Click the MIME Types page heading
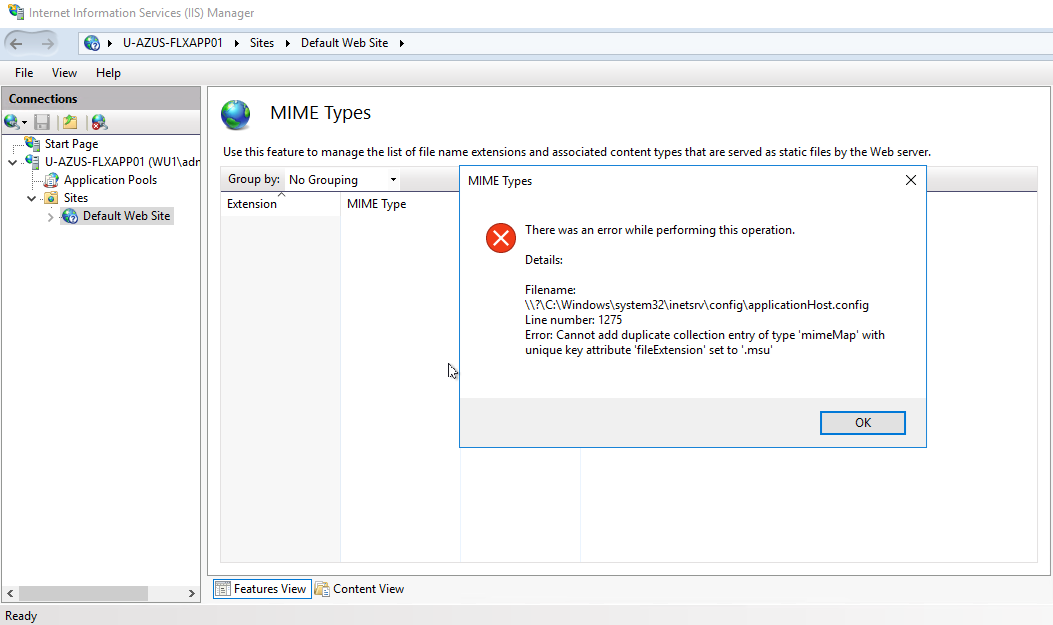 coord(320,113)
